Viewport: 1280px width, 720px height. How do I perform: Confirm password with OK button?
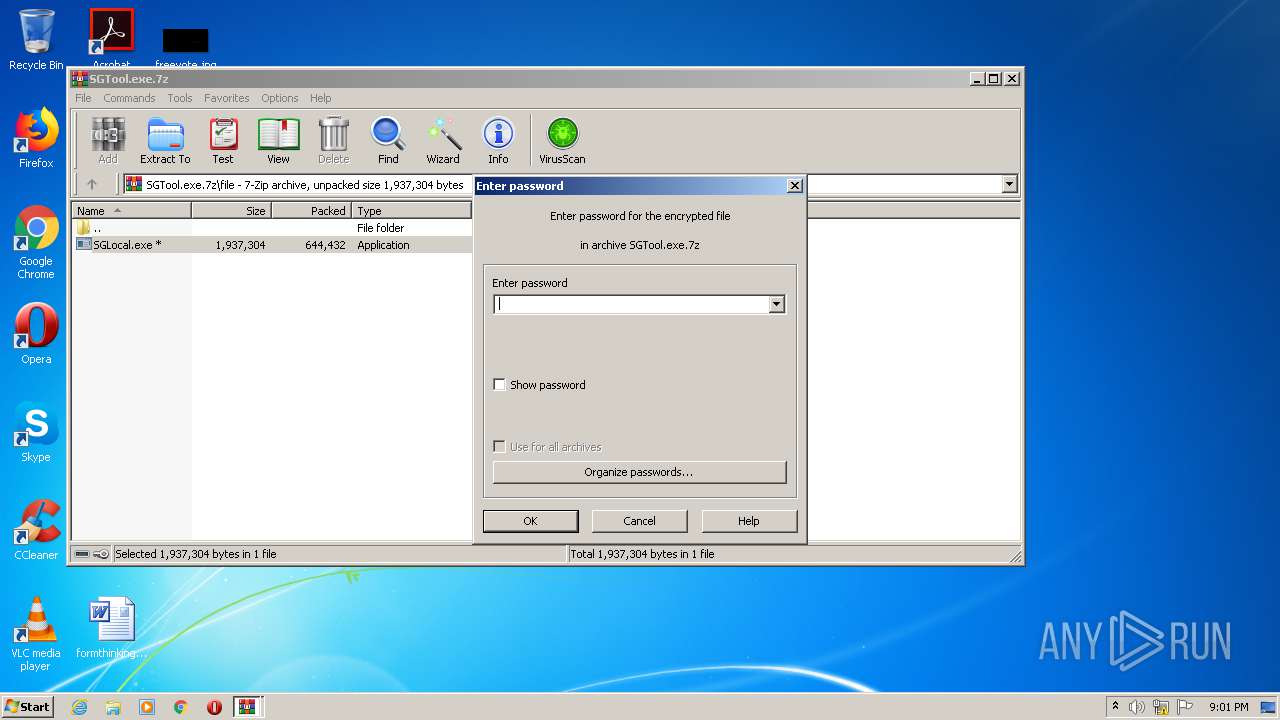click(x=530, y=521)
